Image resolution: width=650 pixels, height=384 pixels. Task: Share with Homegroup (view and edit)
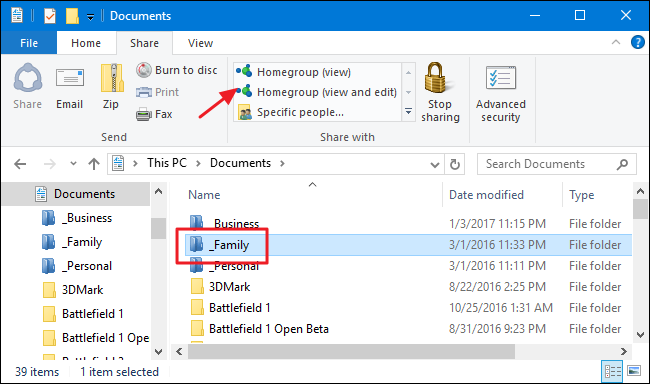(317, 92)
